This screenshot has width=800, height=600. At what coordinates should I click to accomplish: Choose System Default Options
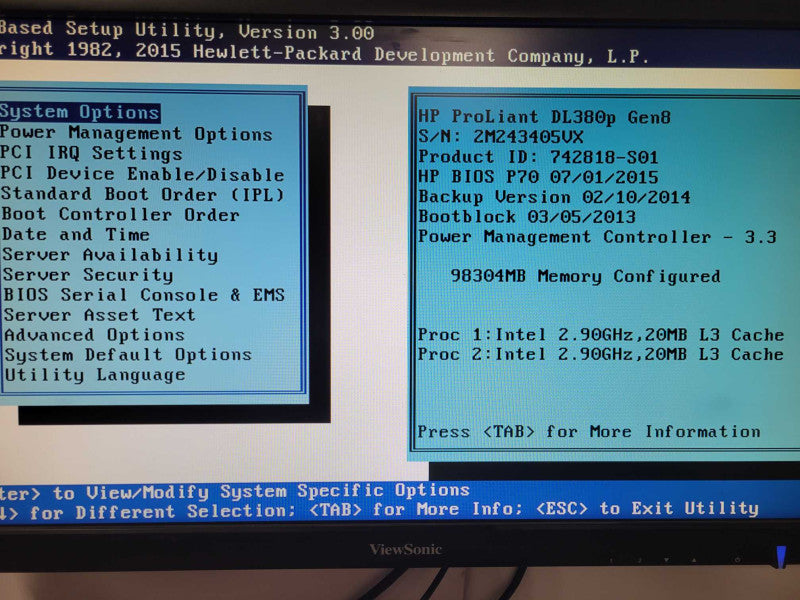128,355
